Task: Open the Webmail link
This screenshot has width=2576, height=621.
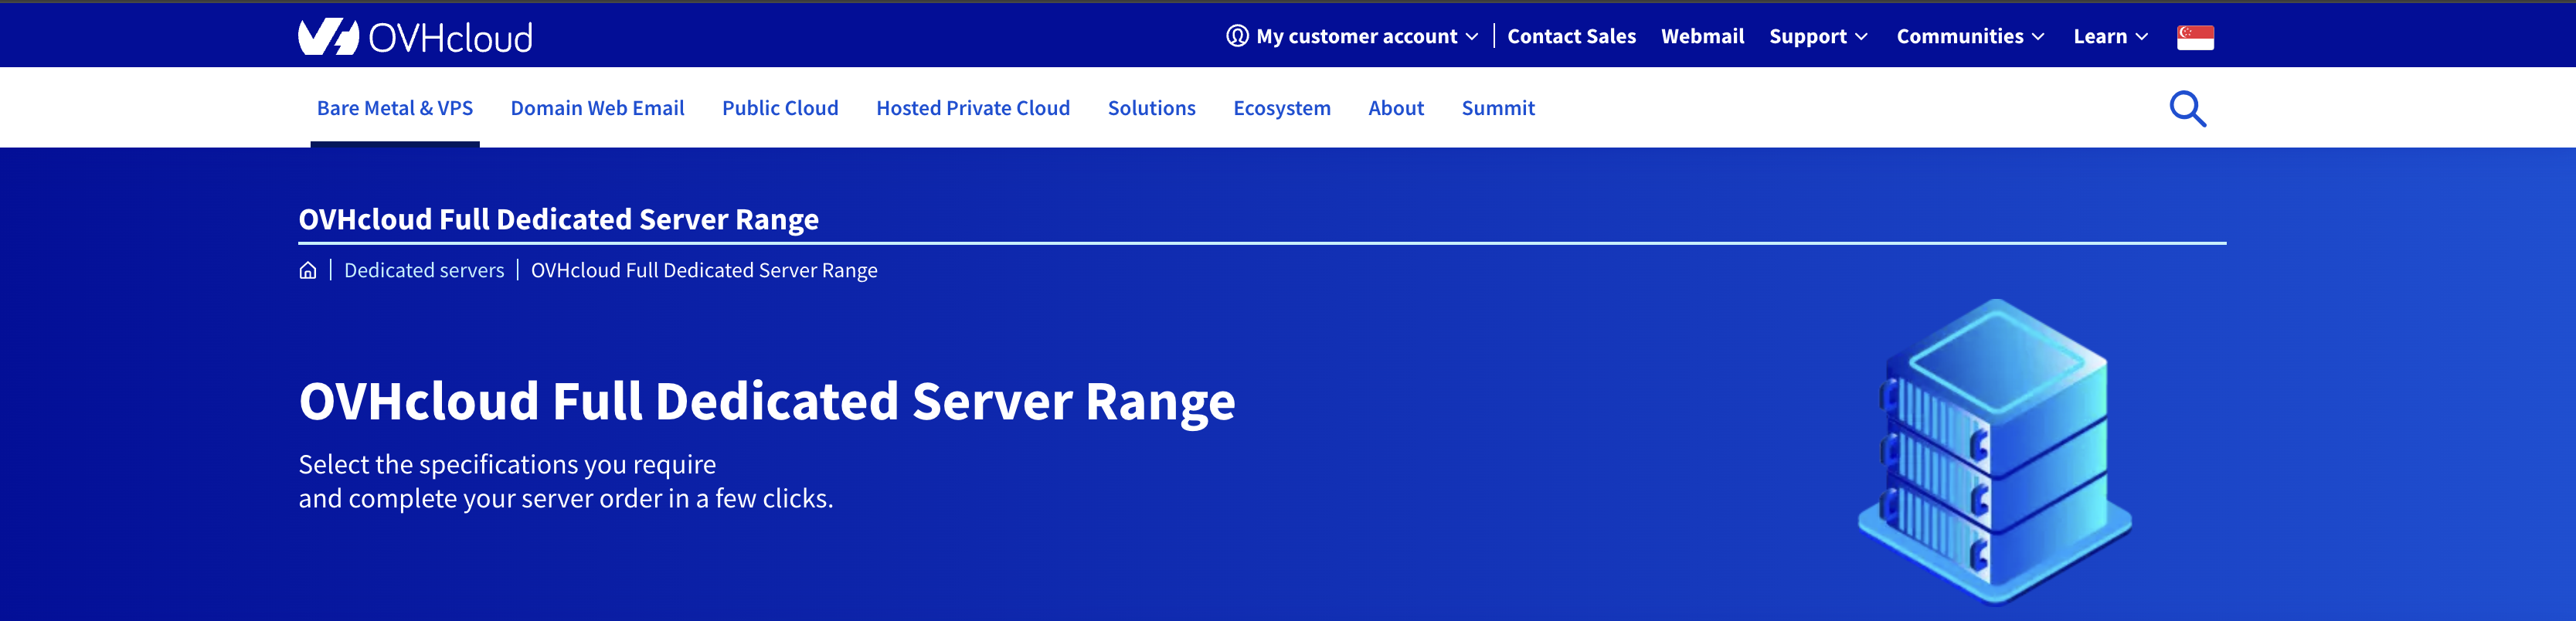Action: 1702,36
